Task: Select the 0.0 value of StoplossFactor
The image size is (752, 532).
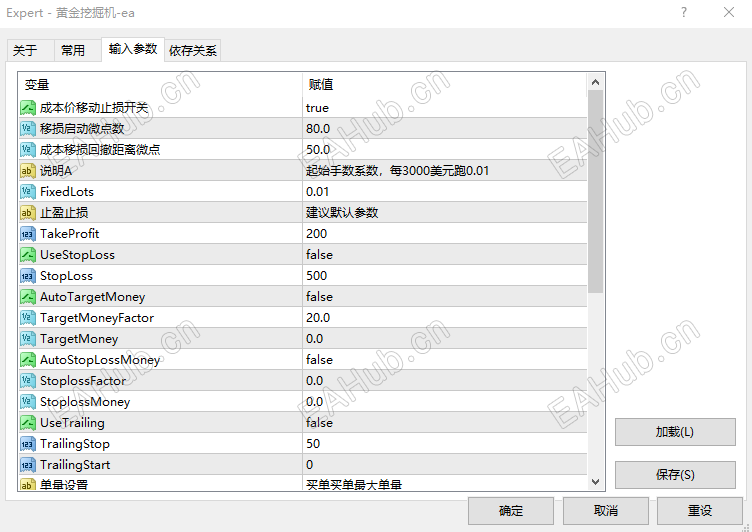Action: pos(315,381)
